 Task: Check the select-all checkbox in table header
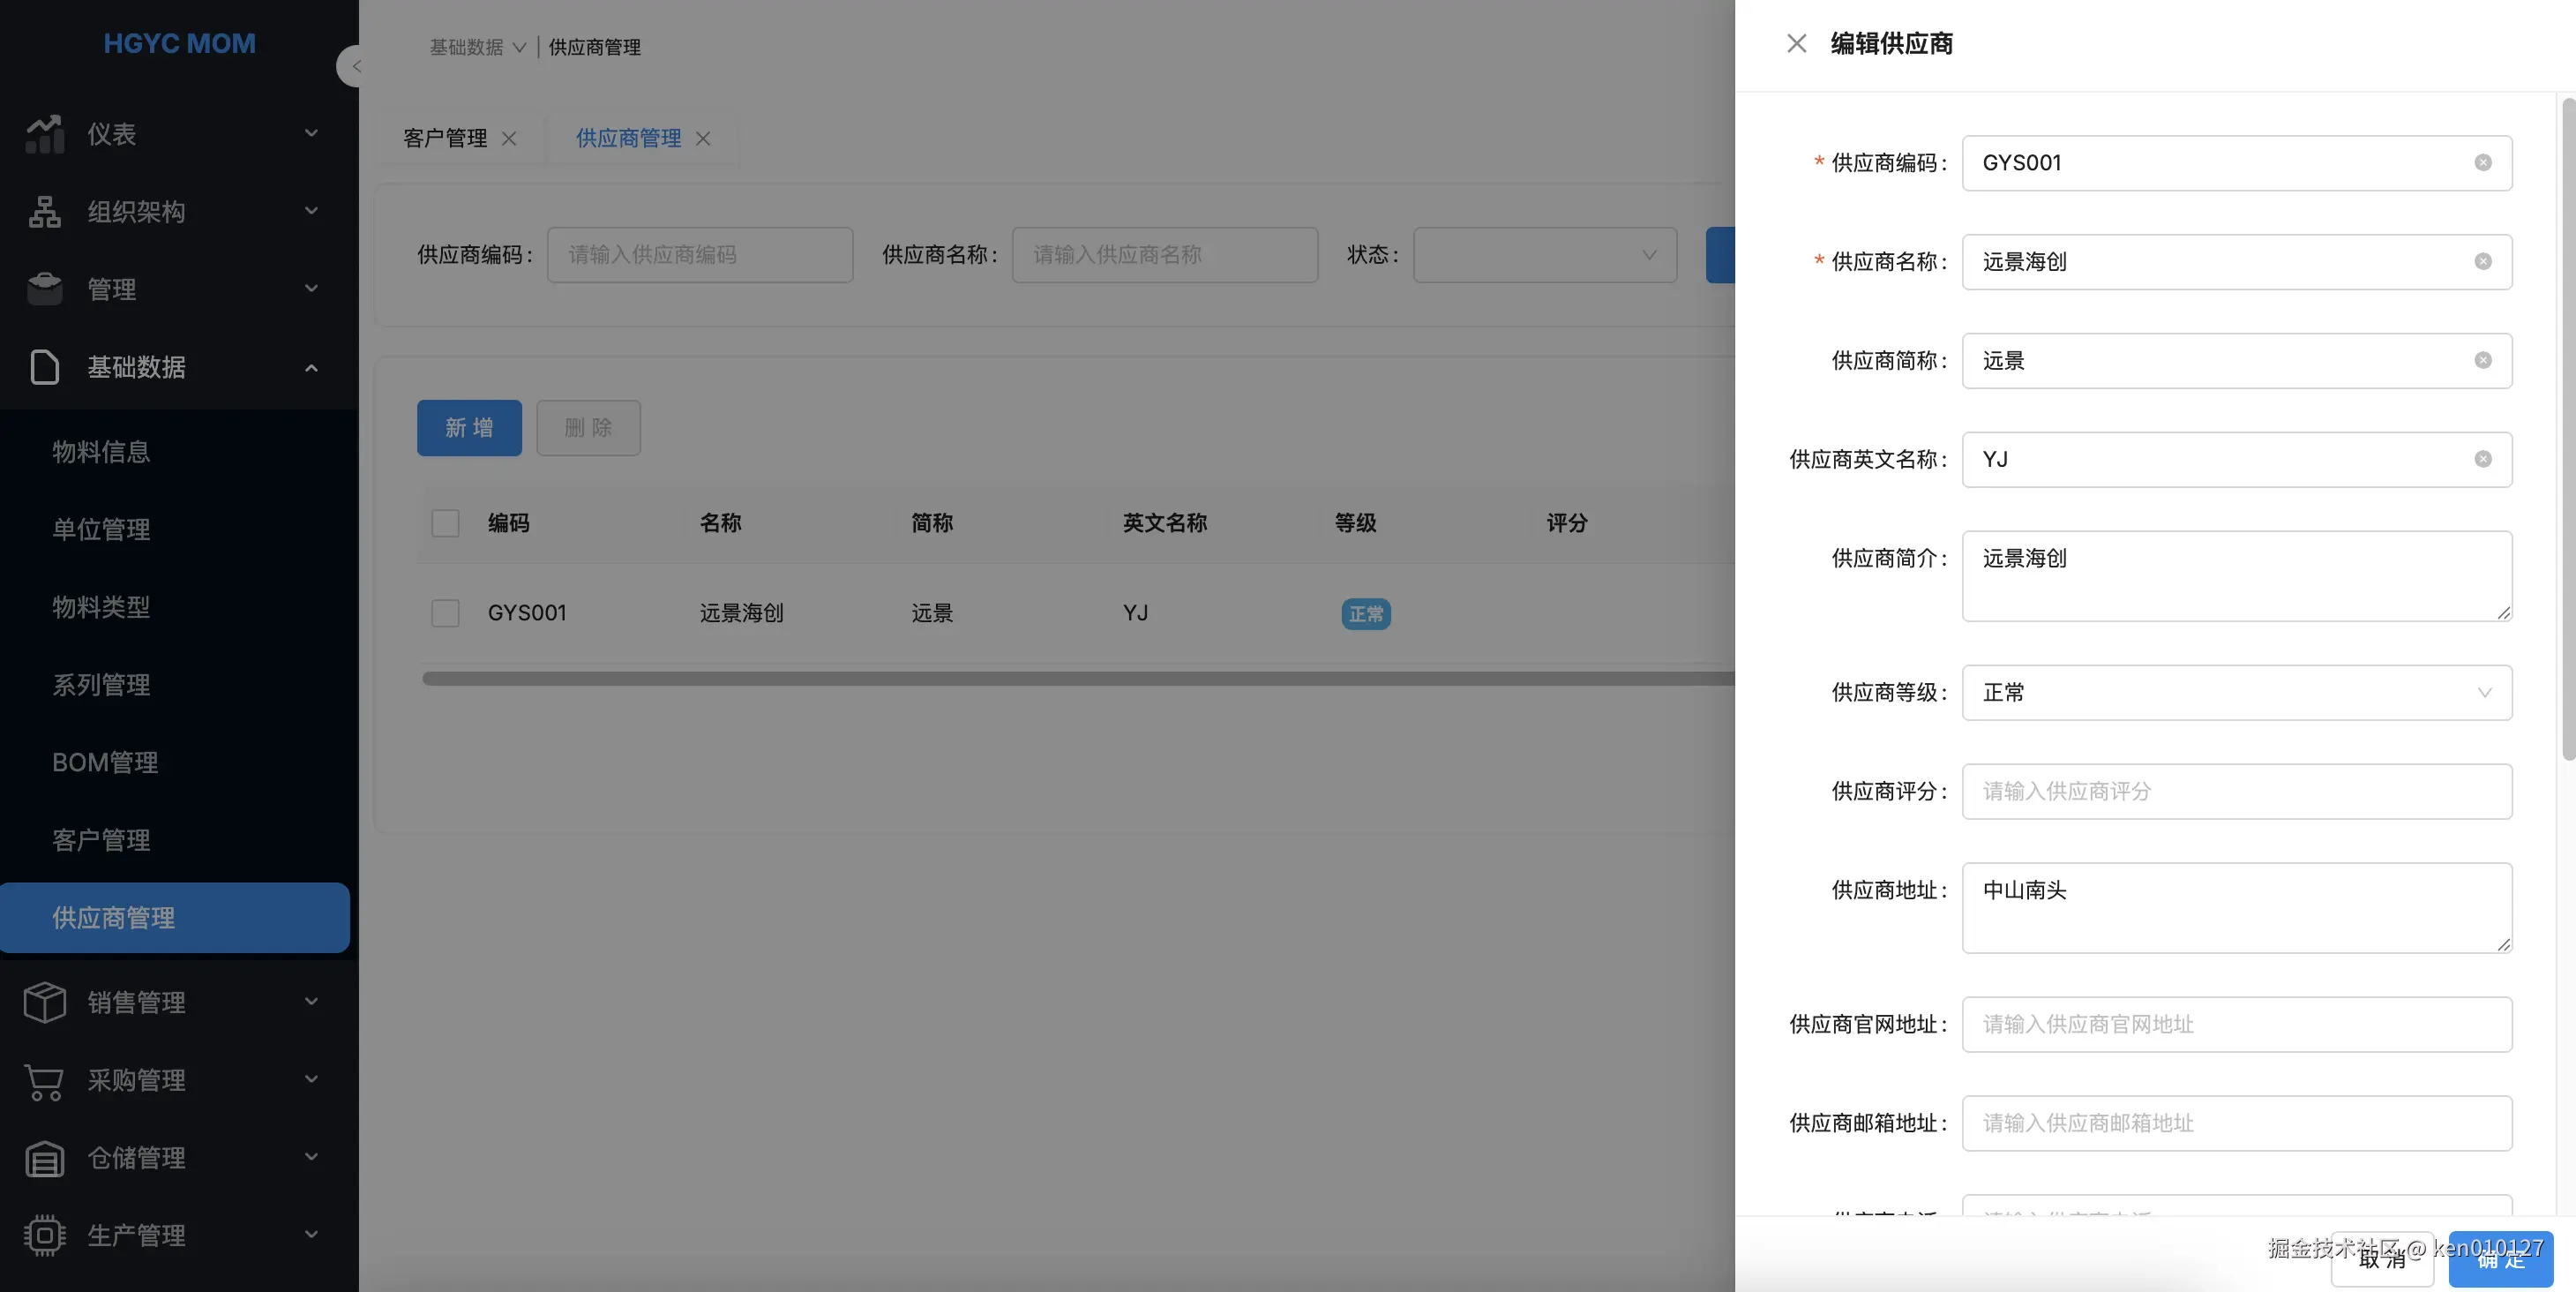pyautogui.click(x=445, y=523)
